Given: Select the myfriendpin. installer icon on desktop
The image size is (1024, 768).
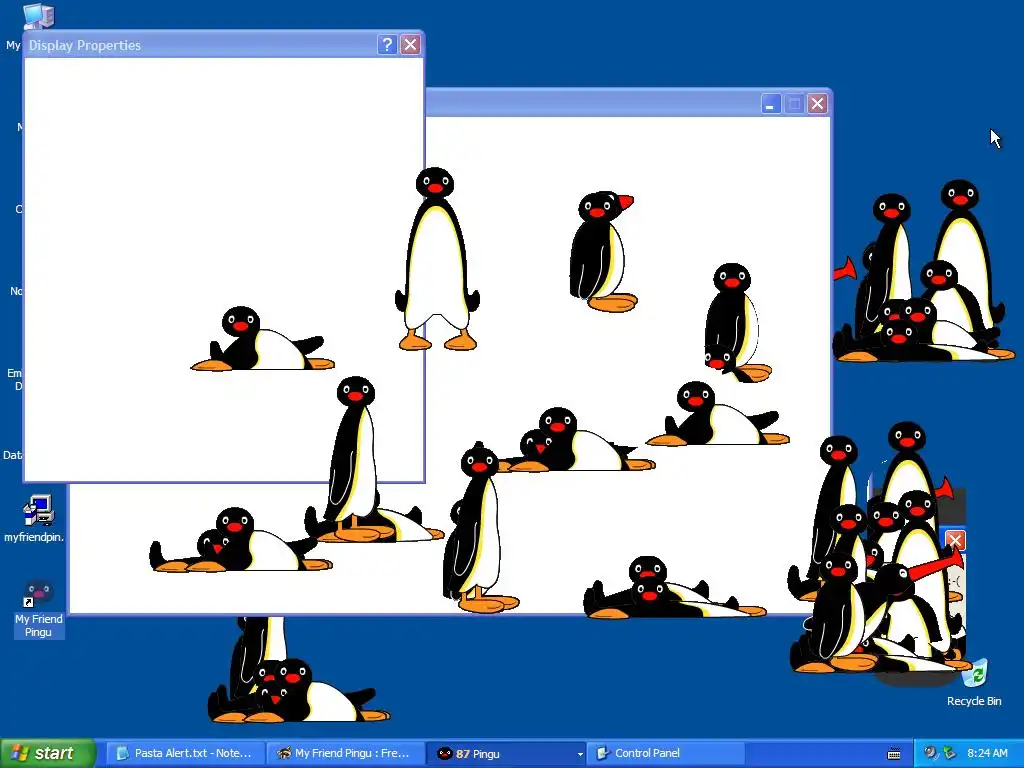Looking at the screenshot, I should coord(35,519).
